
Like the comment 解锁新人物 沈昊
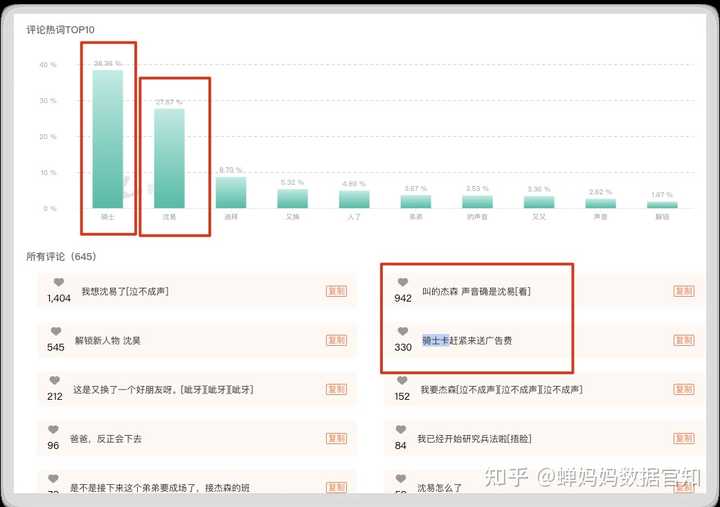point(56,331)
